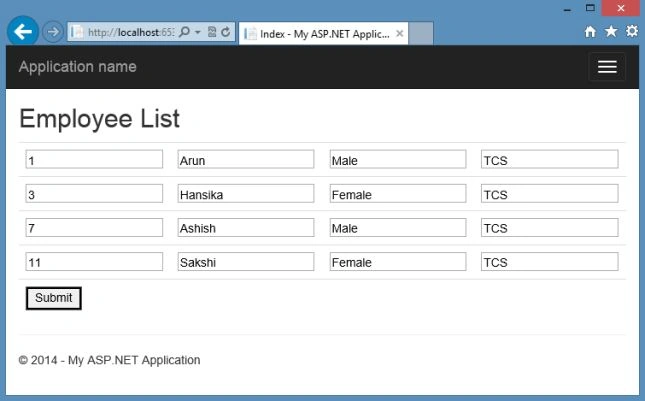Click the ID field containing 3
645x401 pixels.
[94, 193]
